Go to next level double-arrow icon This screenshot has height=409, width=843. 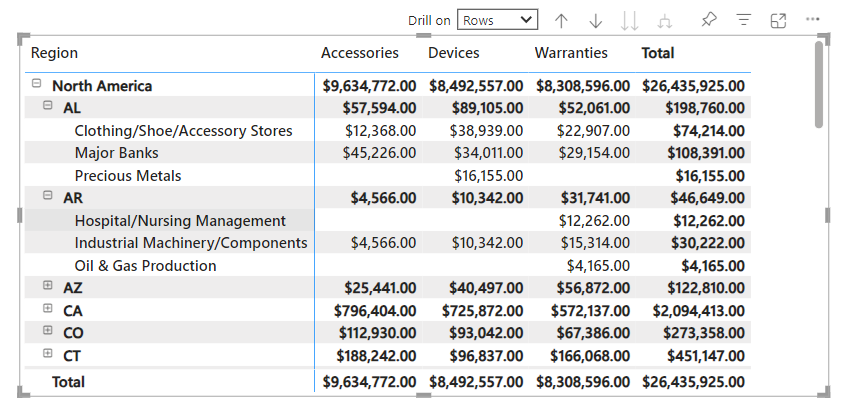(x=629, y=20)
